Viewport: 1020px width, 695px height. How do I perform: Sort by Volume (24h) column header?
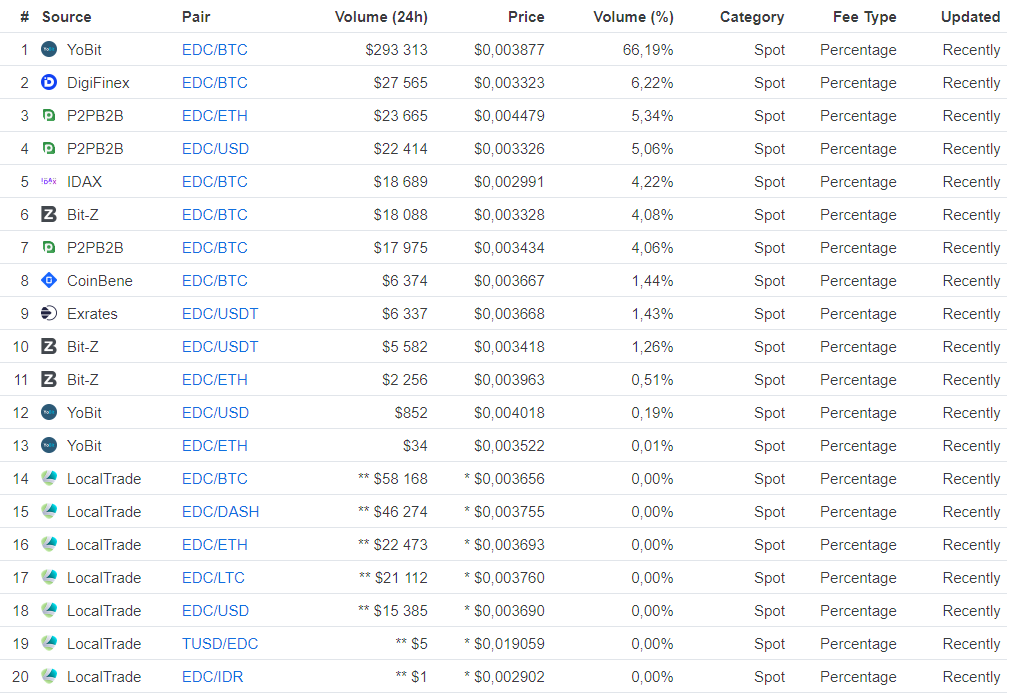[x=381, y=17]
